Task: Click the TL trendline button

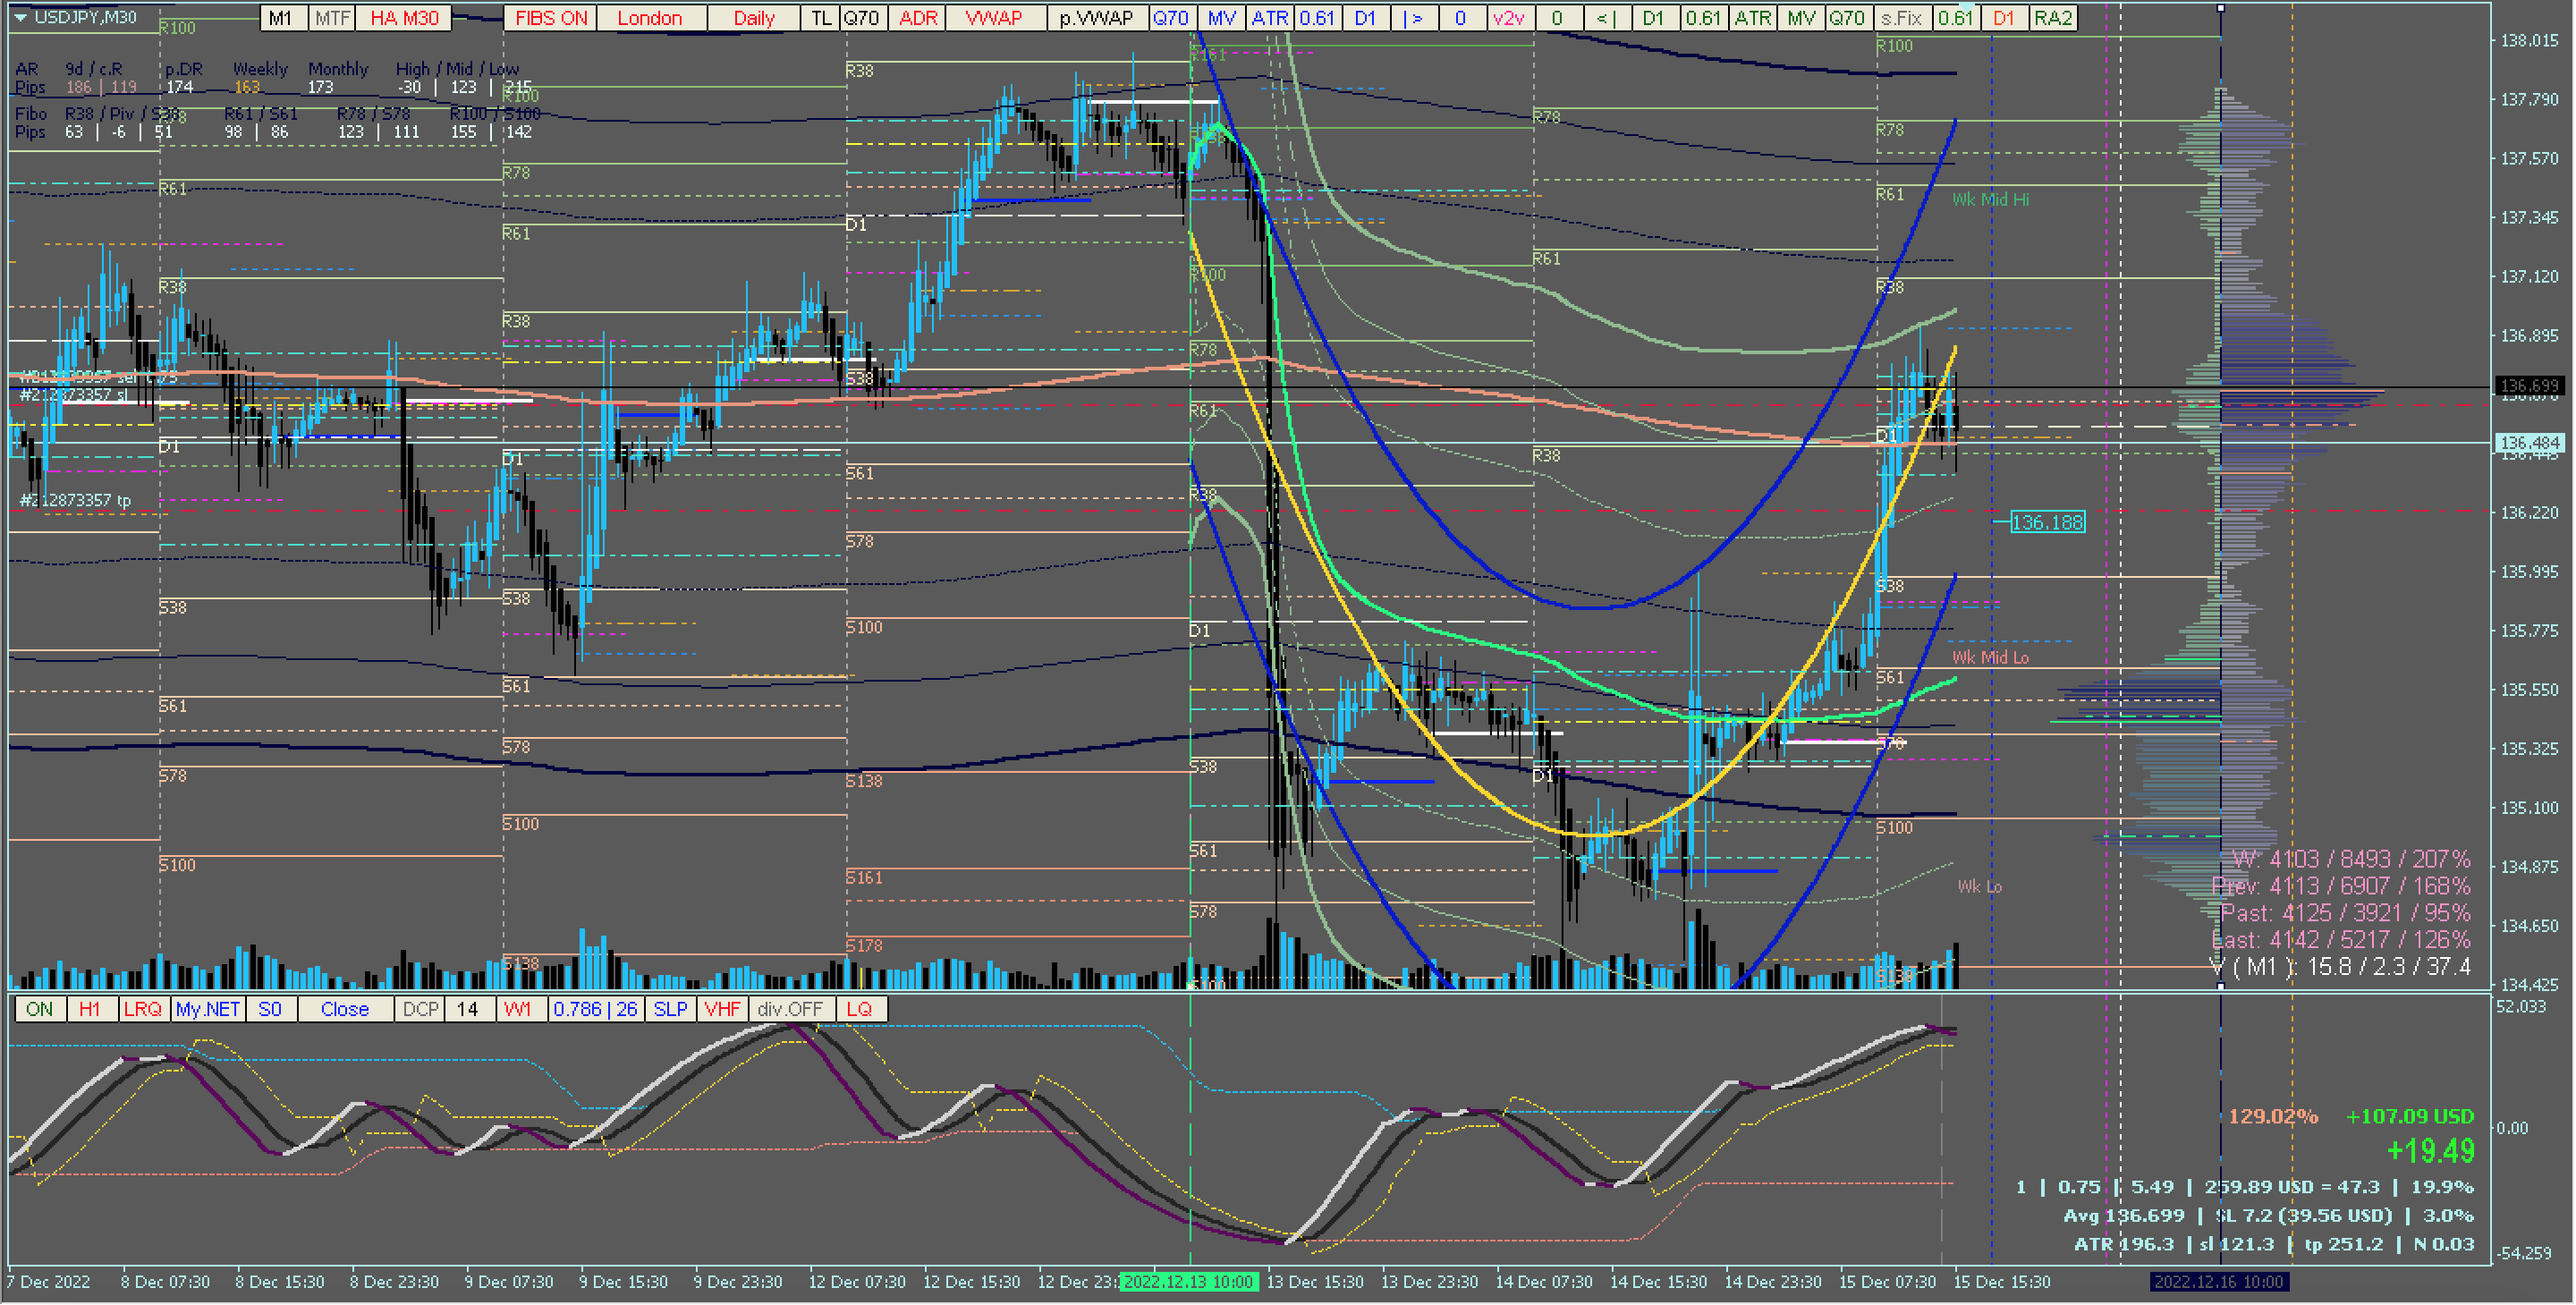Action: [821, 18]
